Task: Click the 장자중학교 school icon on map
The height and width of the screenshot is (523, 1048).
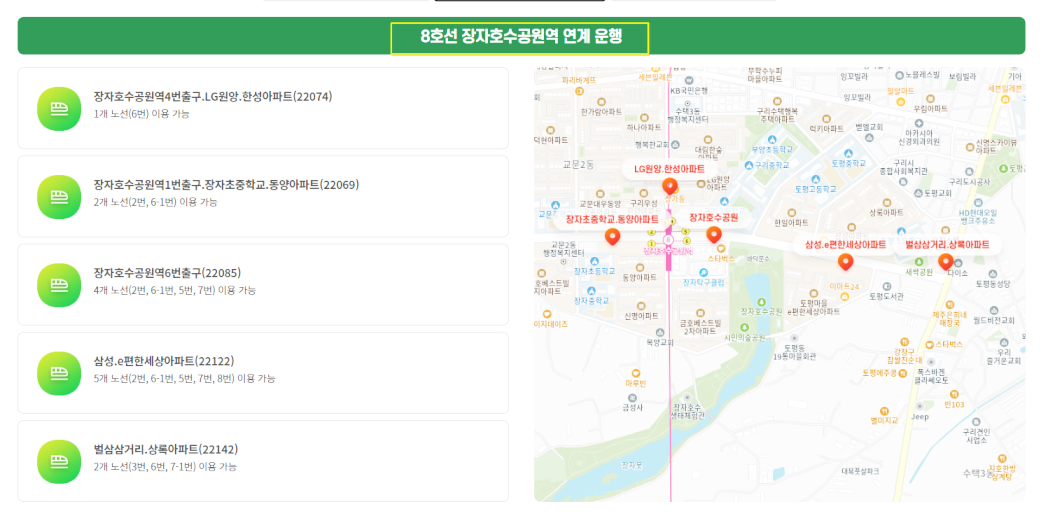Action: pos(592,290)
